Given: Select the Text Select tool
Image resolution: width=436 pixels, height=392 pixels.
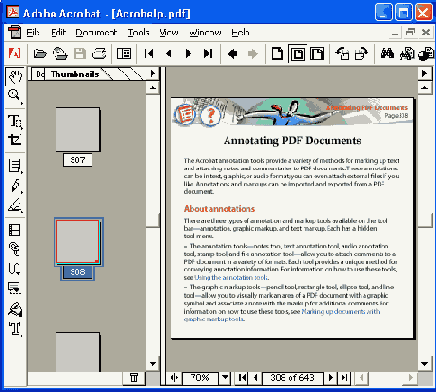Looking at the screenshot, I should point(15,121).
